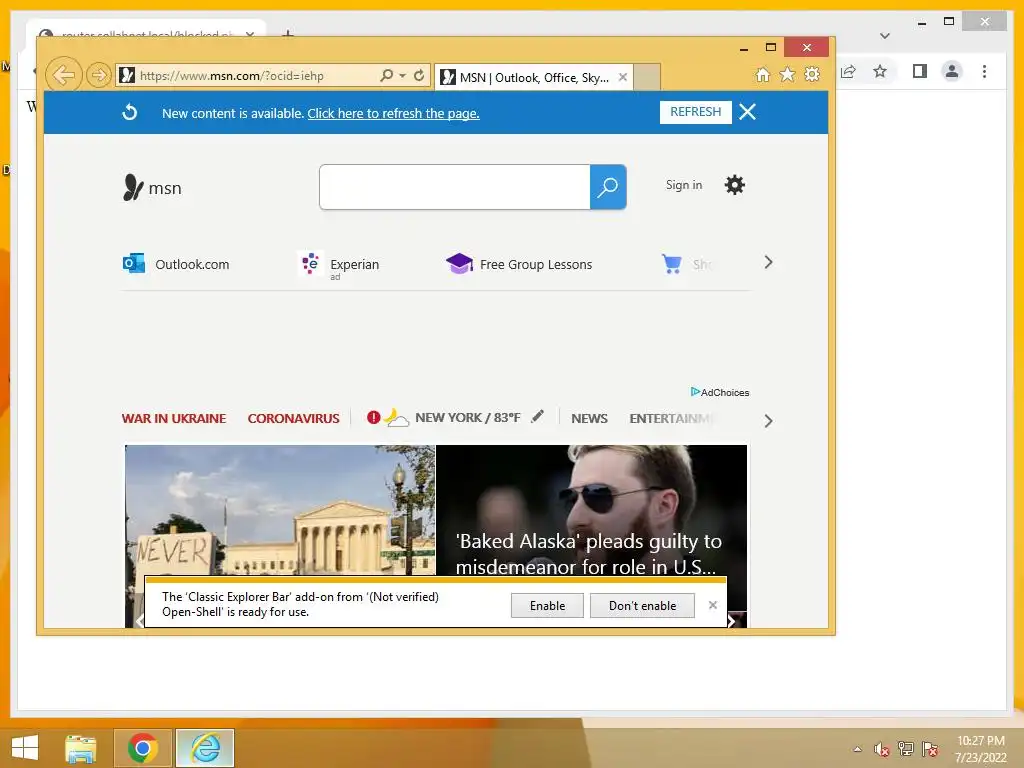Click Sign in on MSN
1024x768 pixels.
(x=684, y=185)
